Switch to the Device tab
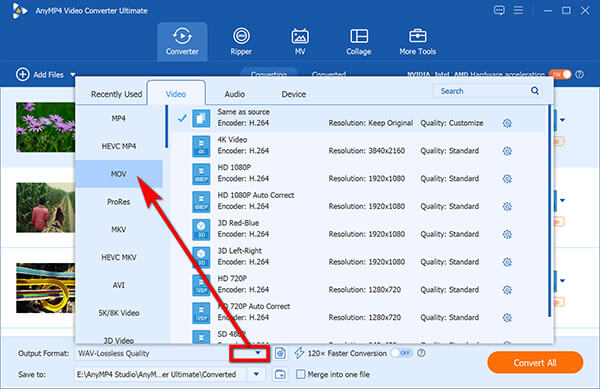The height and width of the screenshot is (389, 600). (293, 94)
